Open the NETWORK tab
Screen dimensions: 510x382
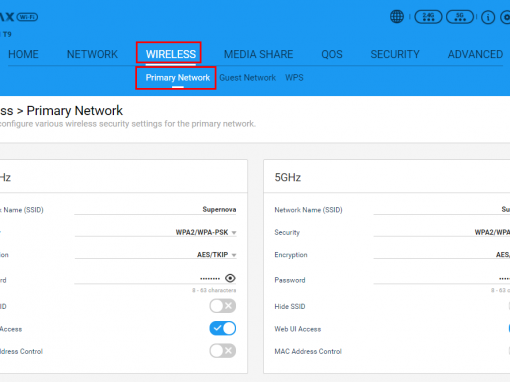click(92, 54)
